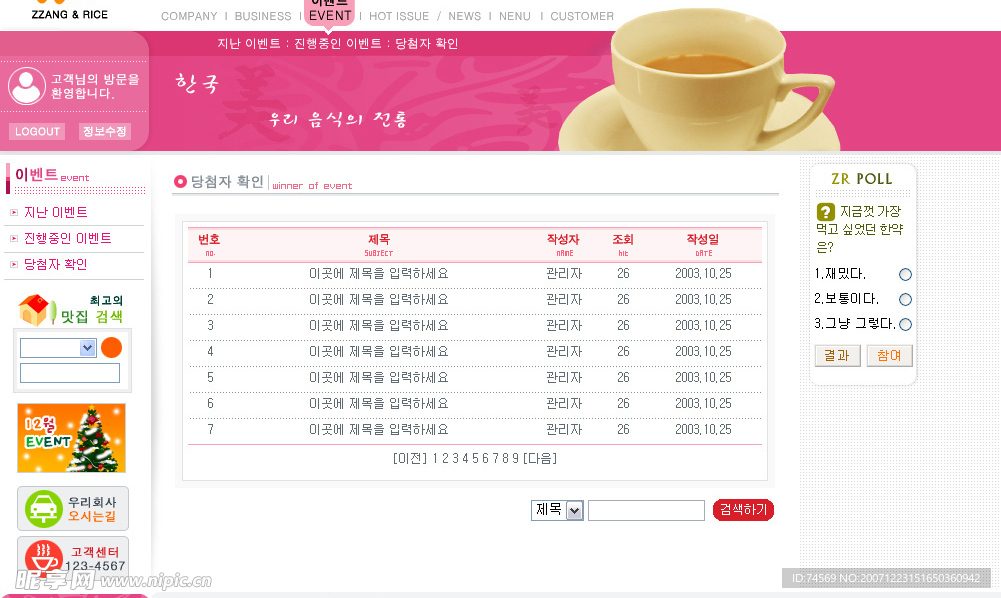Open the post title in row 1

[379, 274]
